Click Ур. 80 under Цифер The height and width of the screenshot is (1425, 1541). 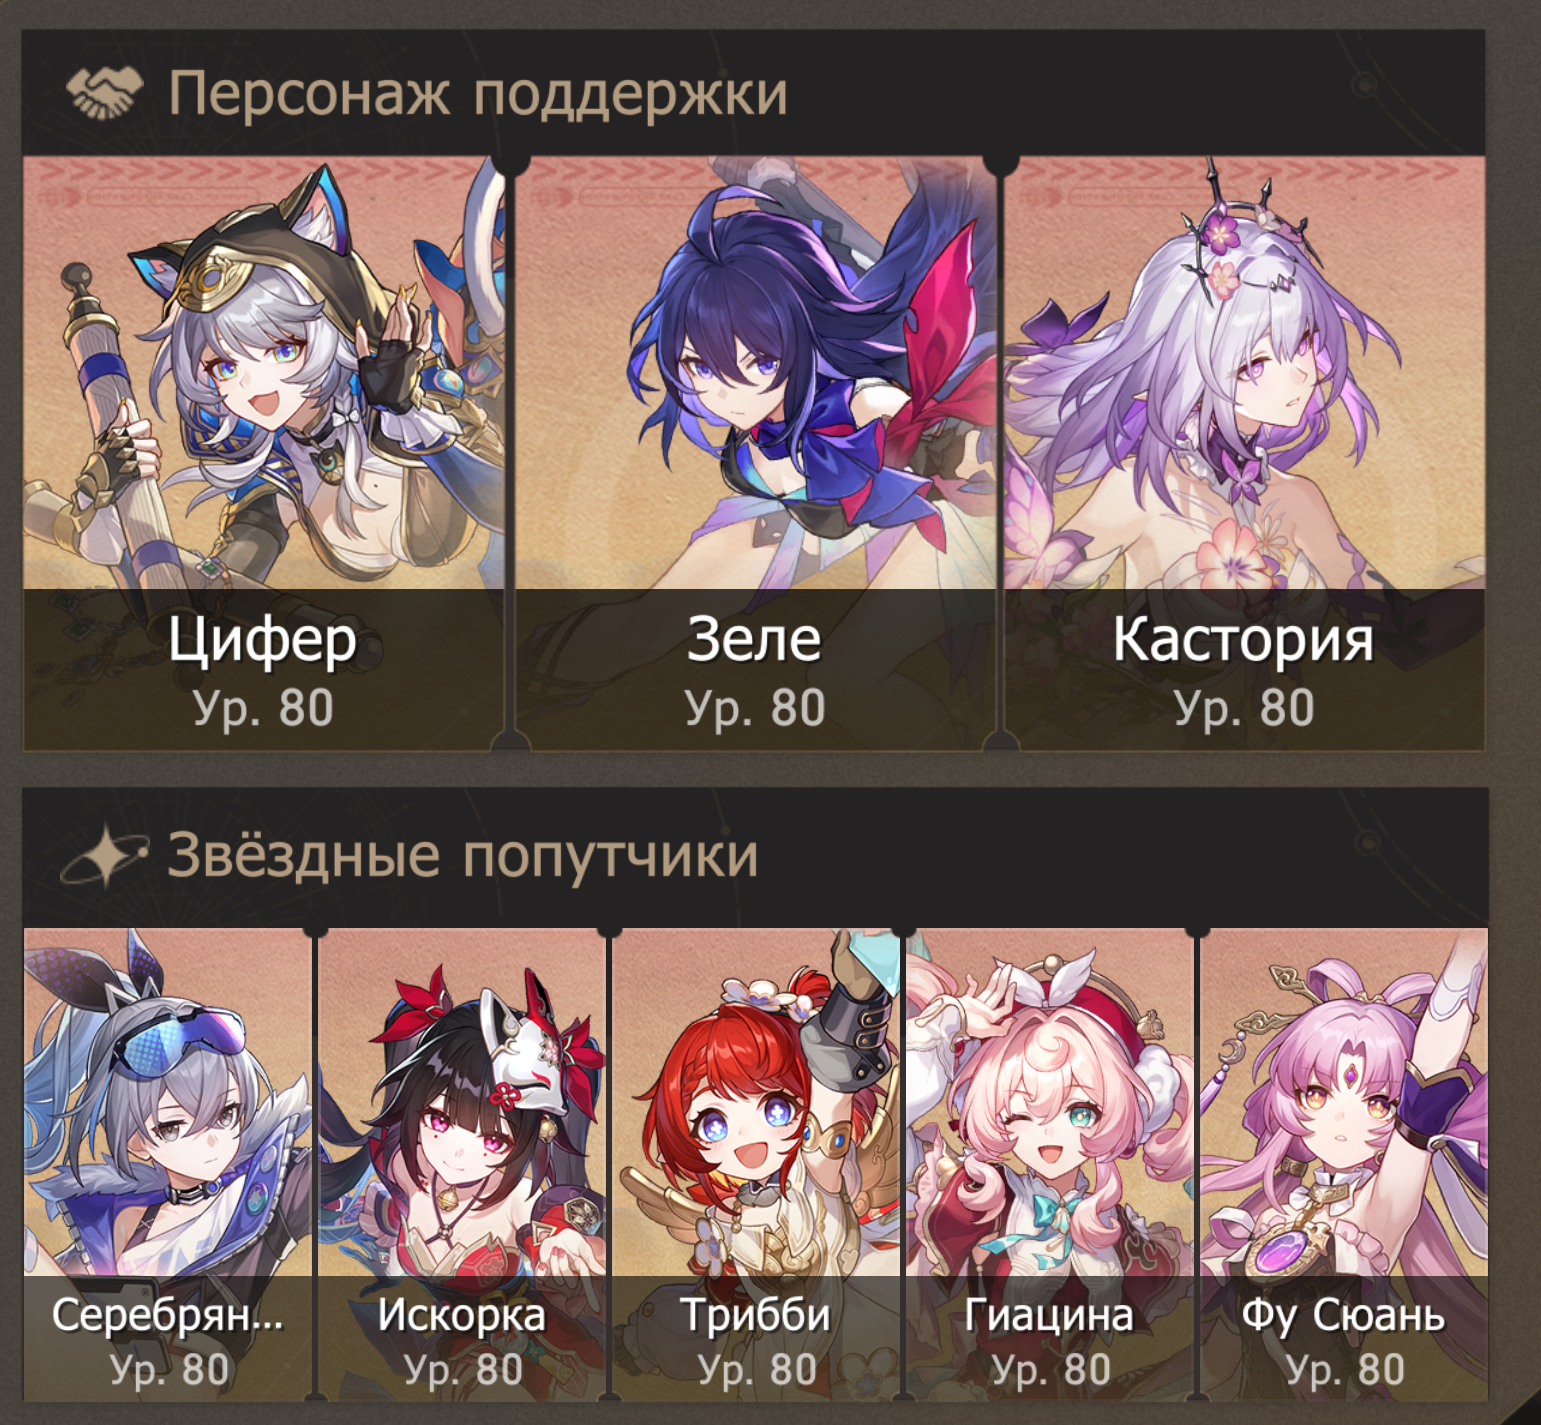(x=263, y=708)
